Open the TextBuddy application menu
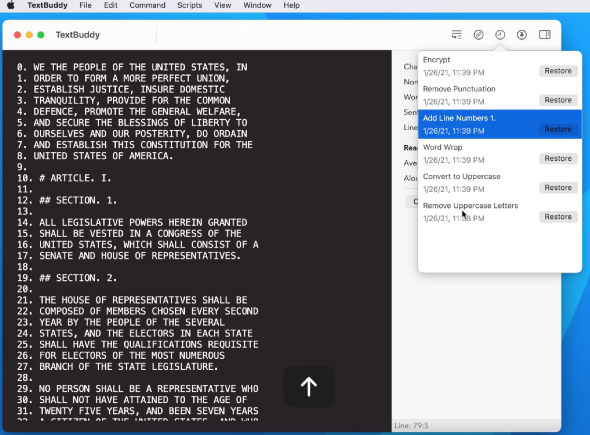 tap(47, 5)
